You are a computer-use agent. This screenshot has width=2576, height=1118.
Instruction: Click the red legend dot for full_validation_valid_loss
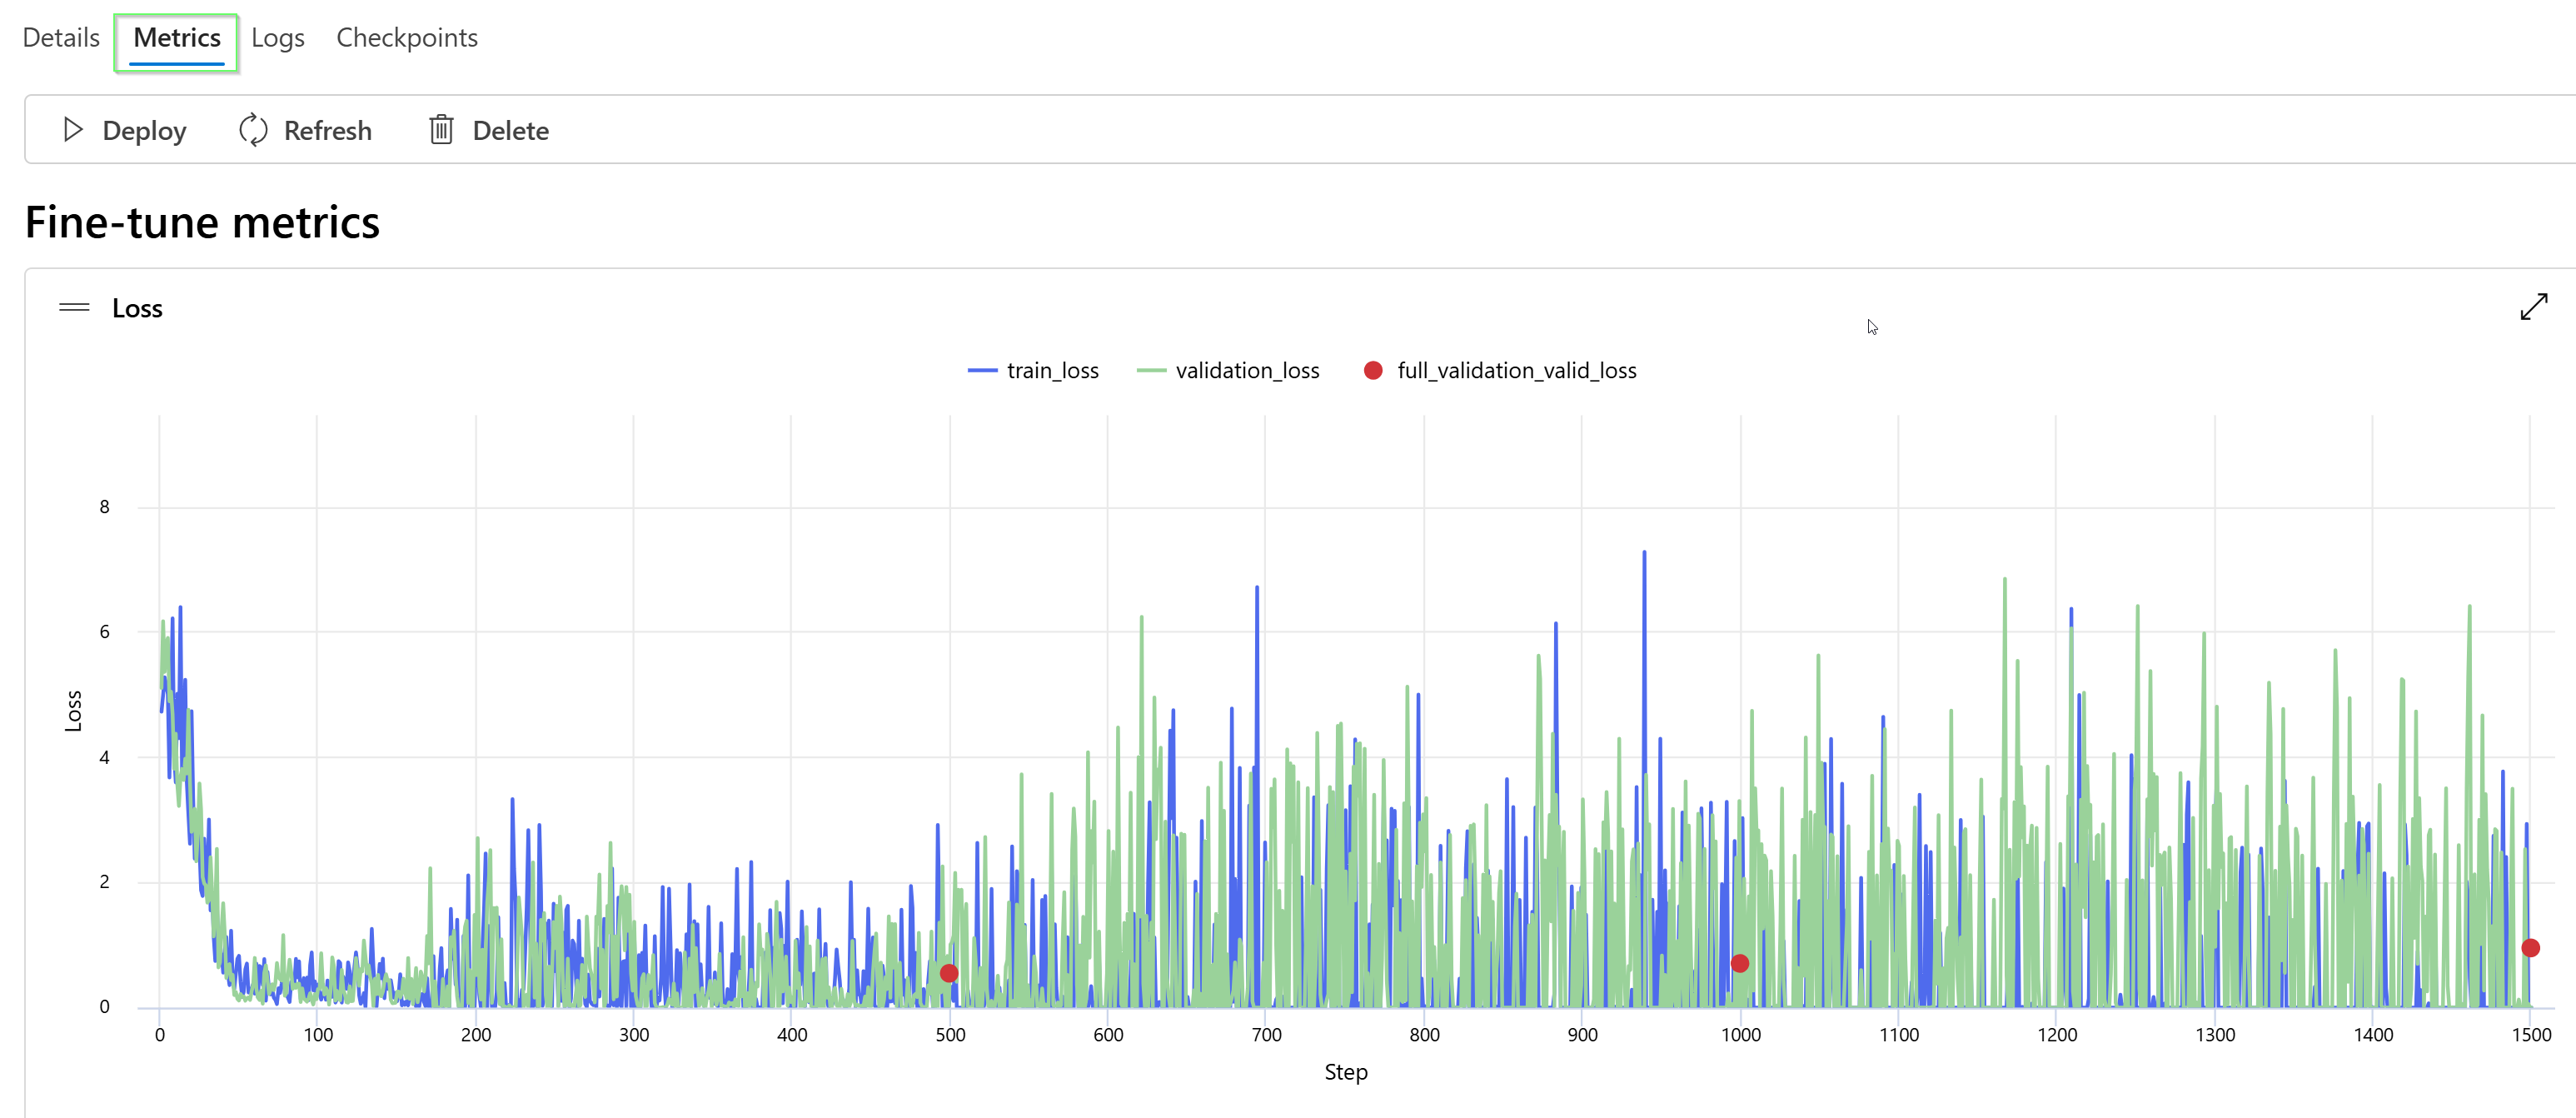coord(1373,371)
